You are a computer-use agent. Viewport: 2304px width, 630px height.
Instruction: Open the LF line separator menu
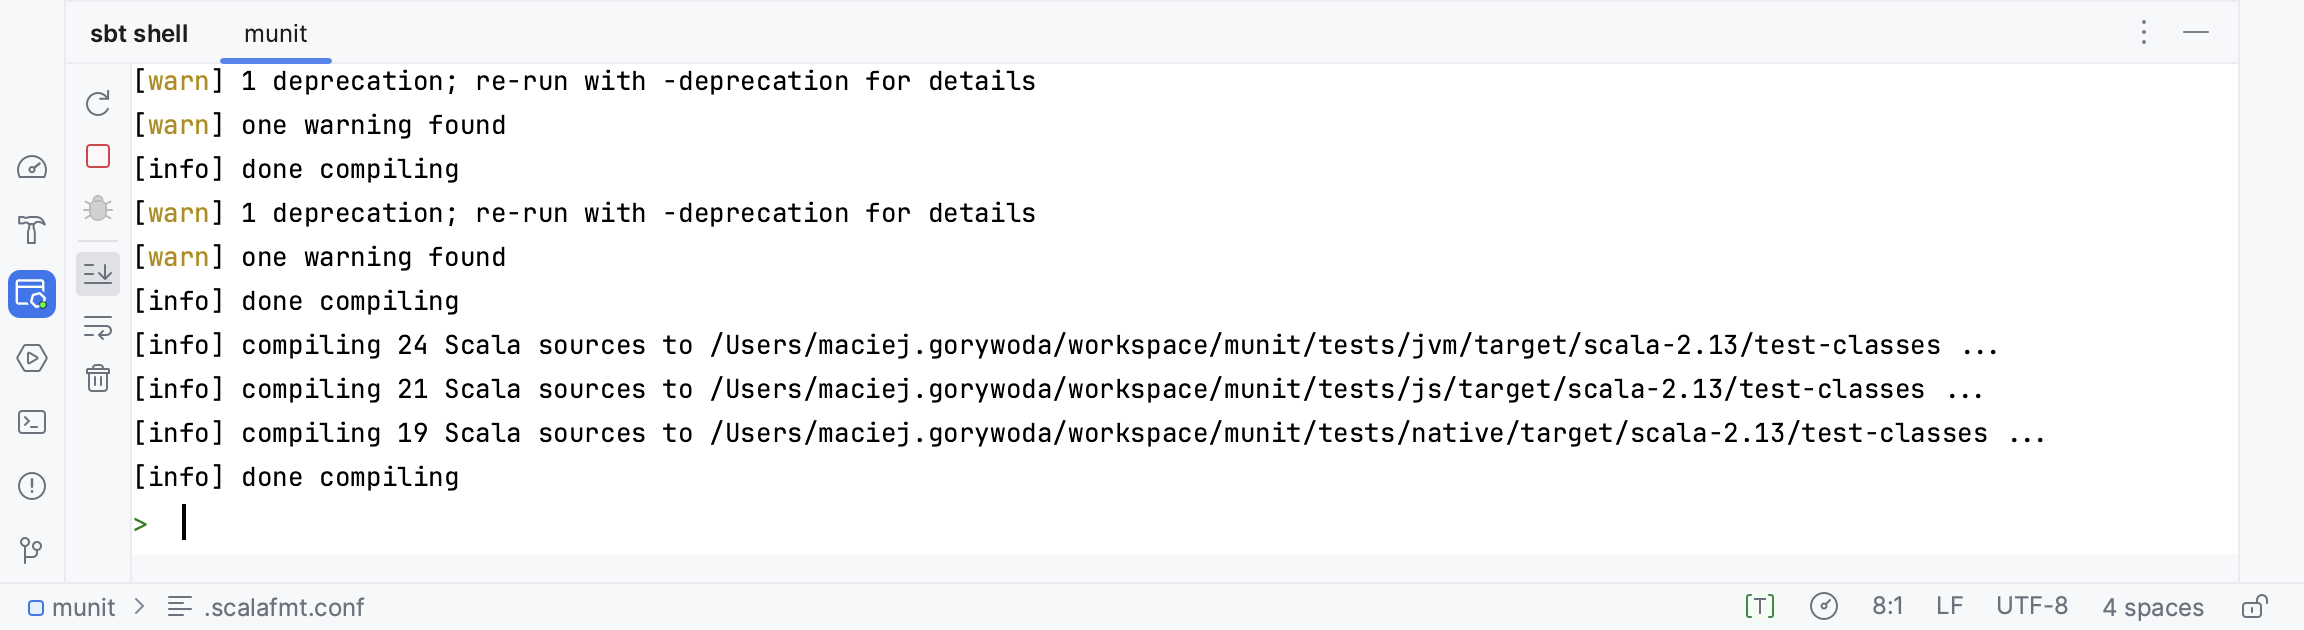(1949, 607)
